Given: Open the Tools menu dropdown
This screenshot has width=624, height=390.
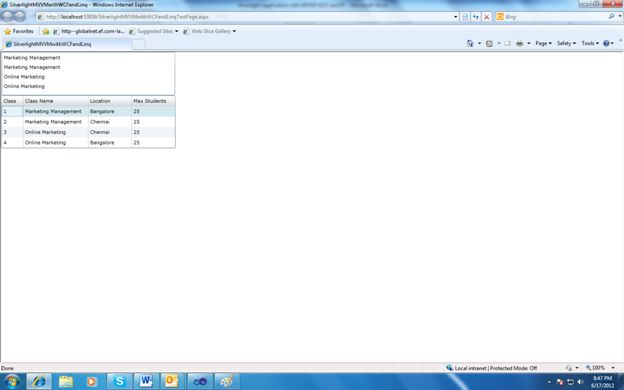Looking at the screenshot, I should (590, 43).
